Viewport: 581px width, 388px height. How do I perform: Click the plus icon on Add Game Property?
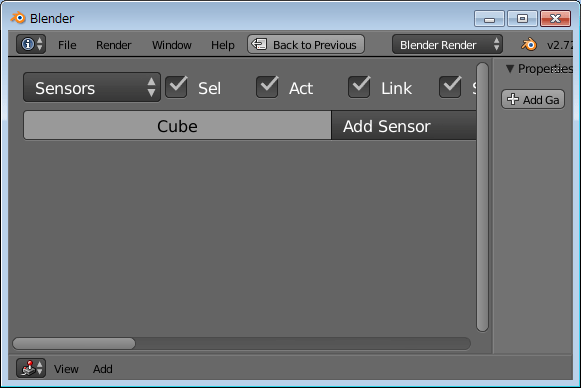point(513,99)
